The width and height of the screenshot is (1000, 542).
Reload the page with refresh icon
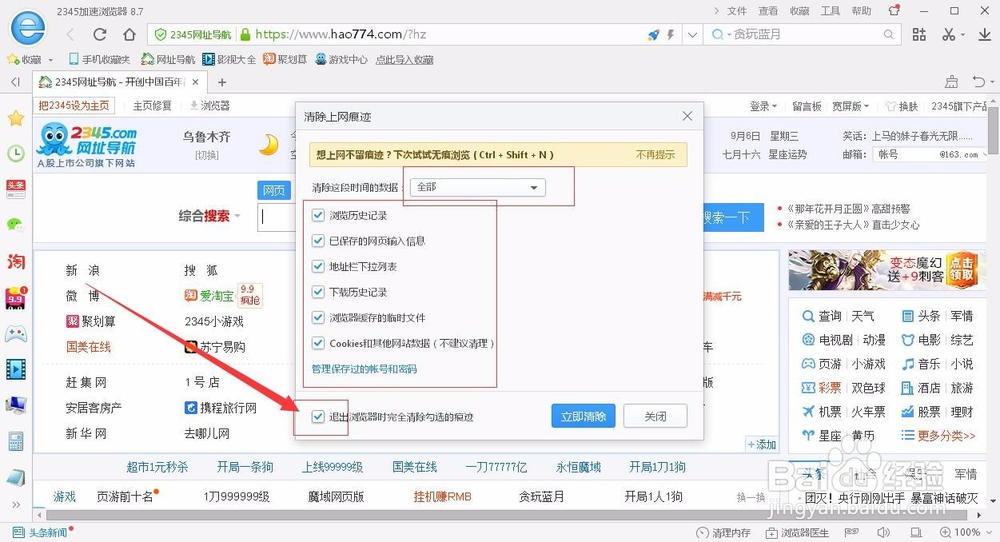[x=99, y=34]
